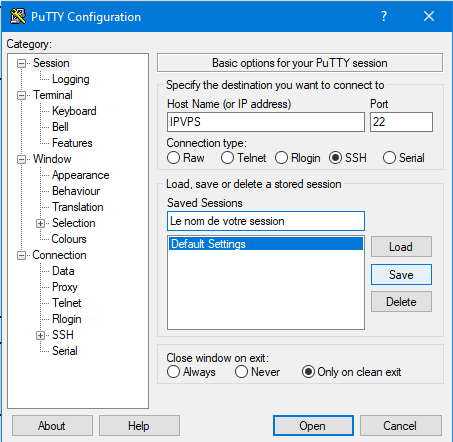
Task: Collapse the Connection category node
Action: [x=21, y=255]
